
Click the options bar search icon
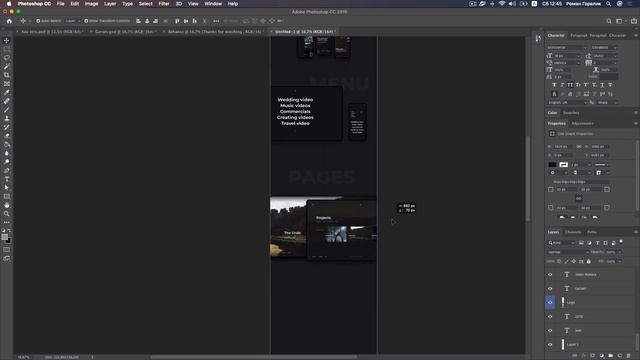coord(609,21)
